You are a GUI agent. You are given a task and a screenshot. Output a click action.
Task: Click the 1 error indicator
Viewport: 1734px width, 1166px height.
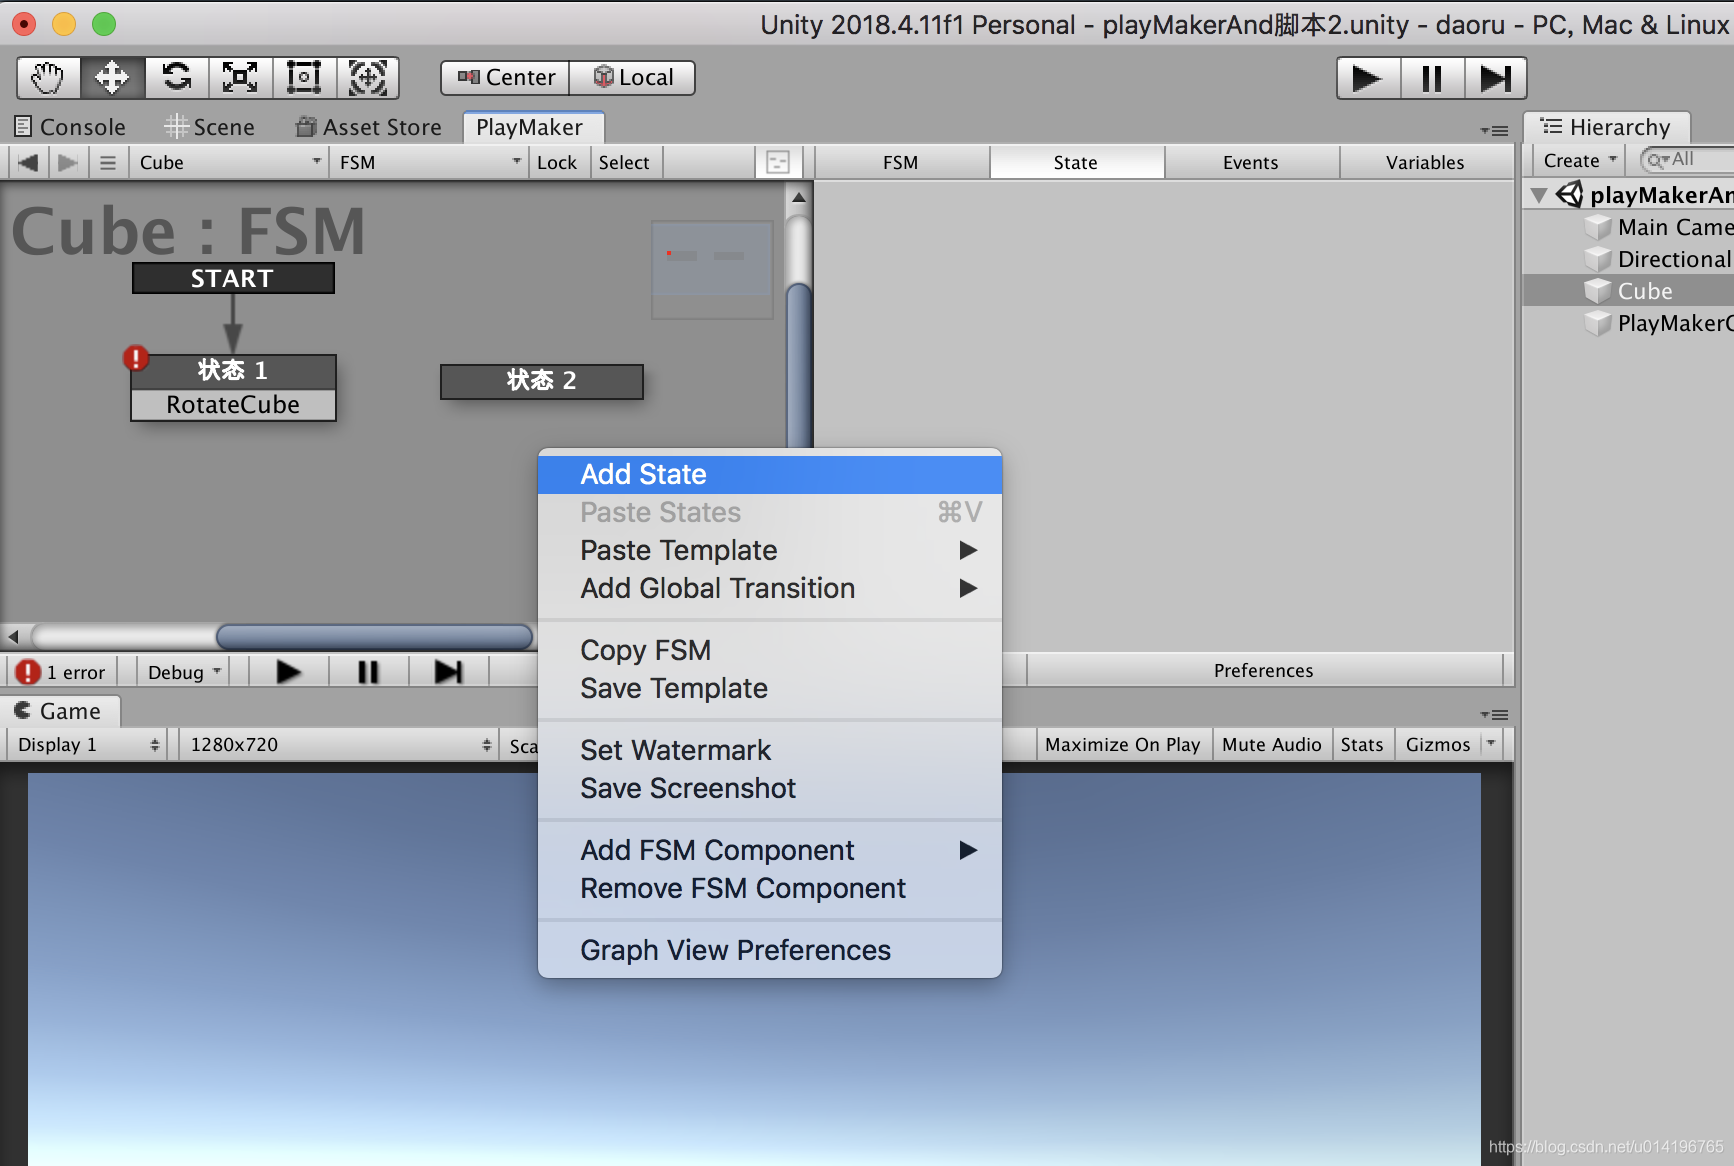point(63,672)
